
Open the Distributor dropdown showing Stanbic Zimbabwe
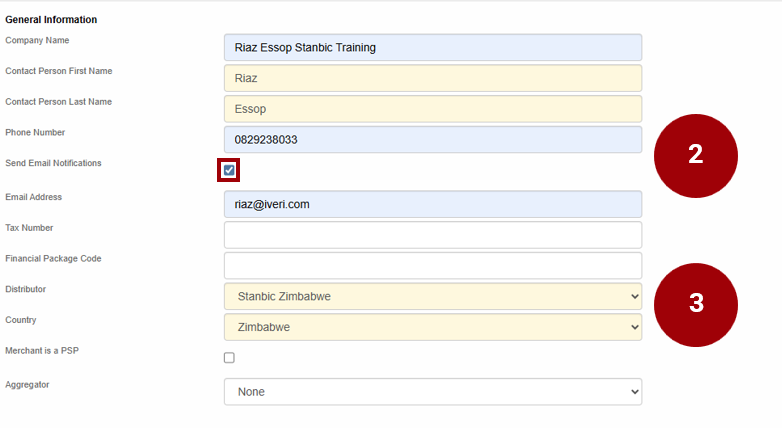(x=433, y=296)
